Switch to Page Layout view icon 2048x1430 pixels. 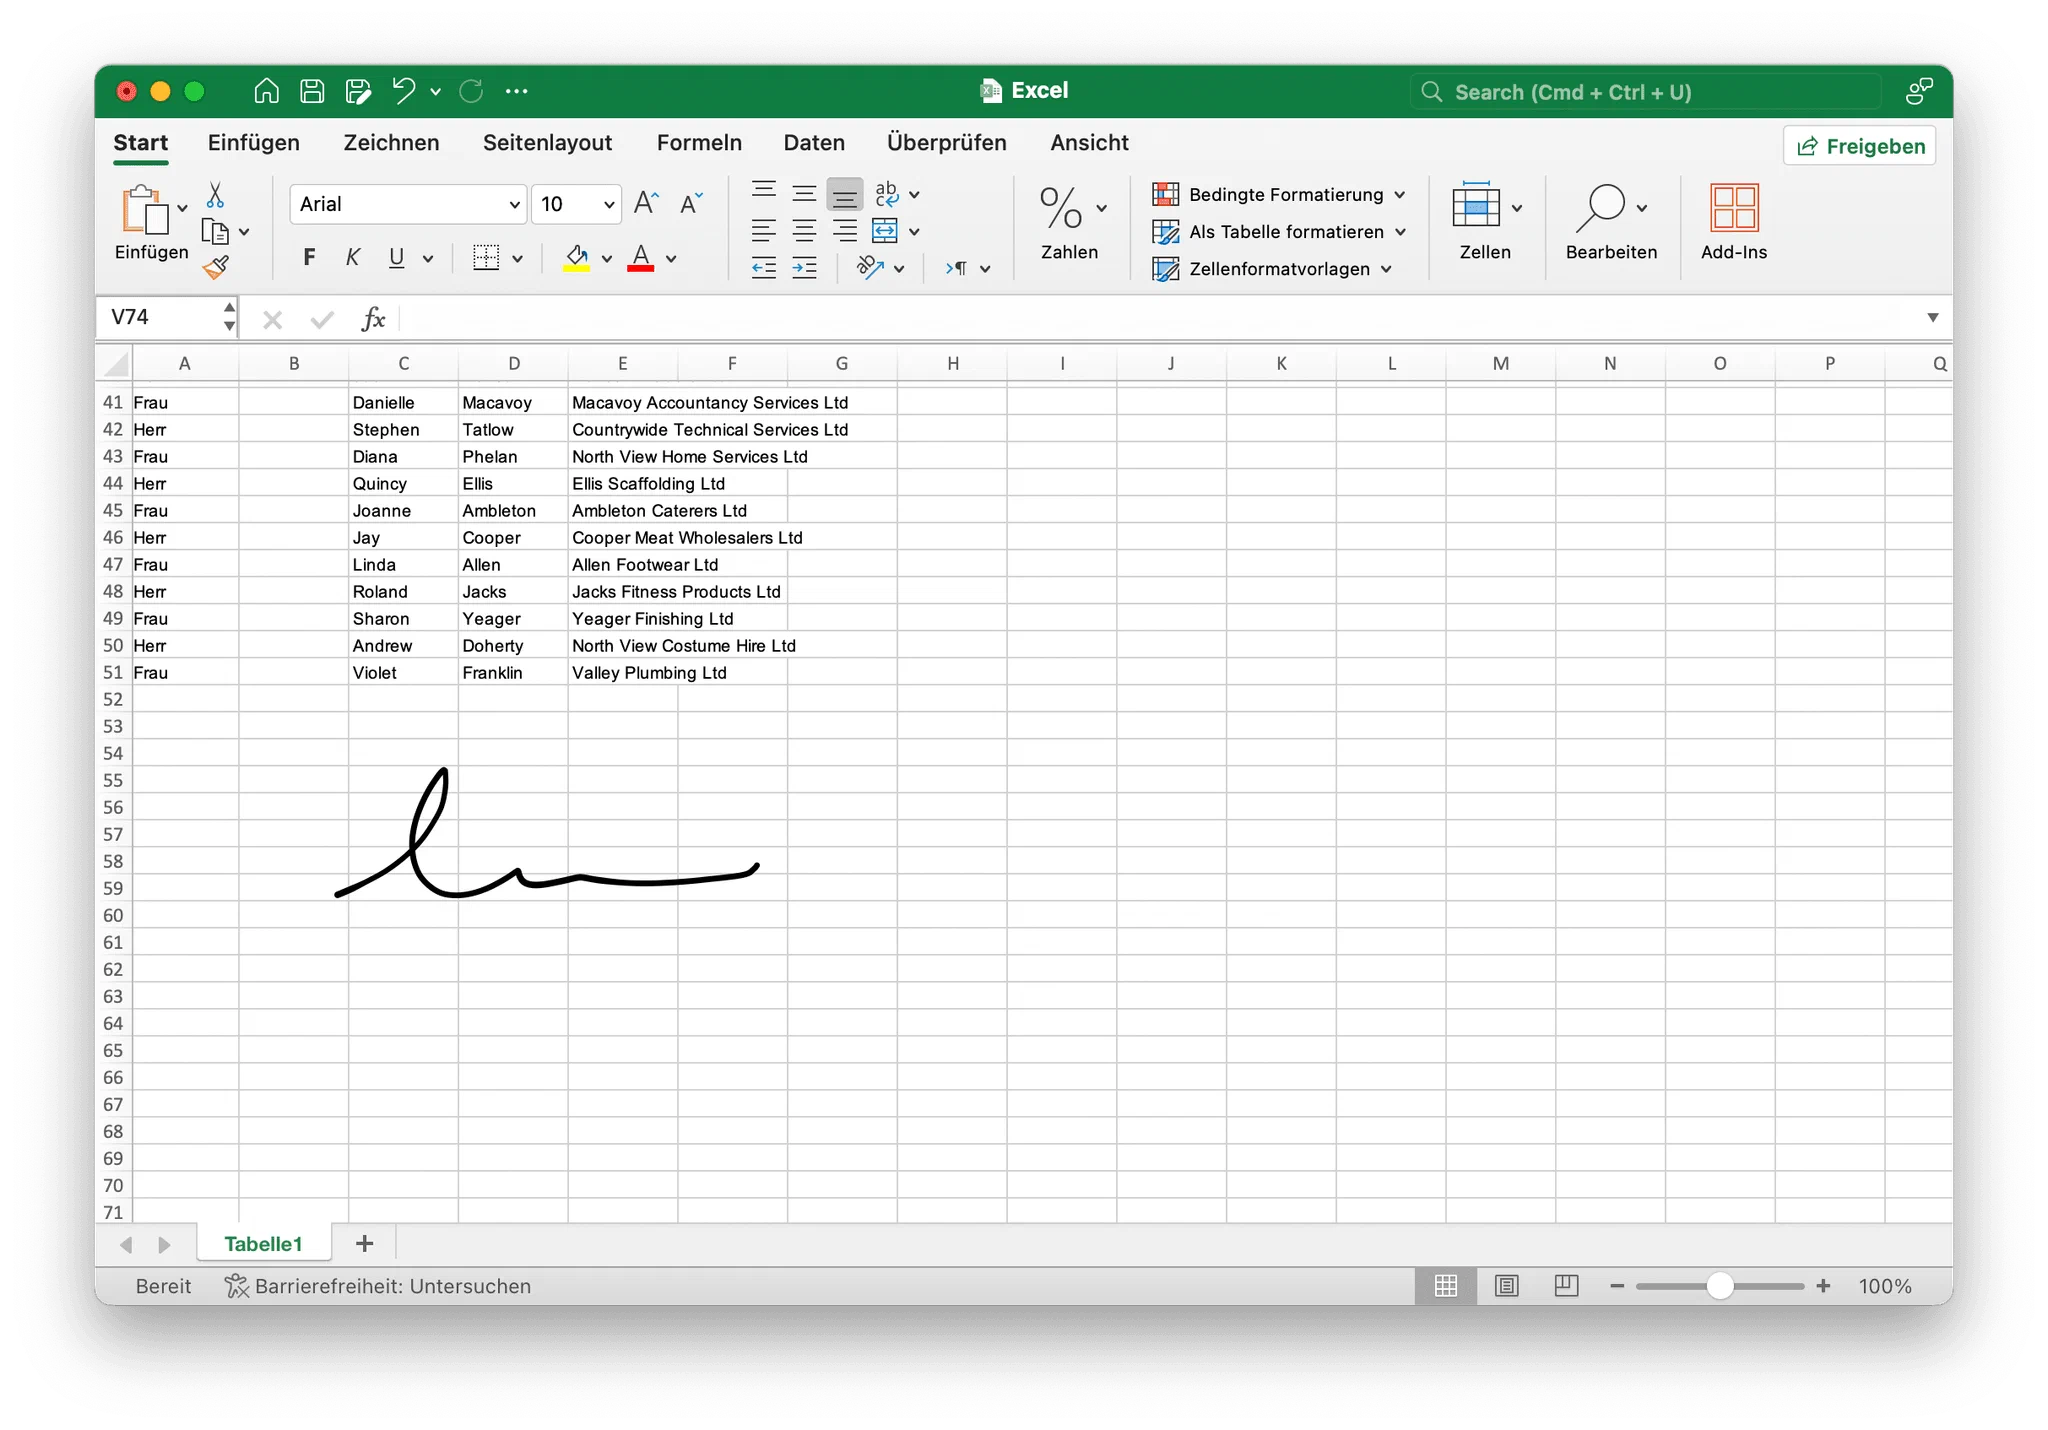[1506, 1286]
